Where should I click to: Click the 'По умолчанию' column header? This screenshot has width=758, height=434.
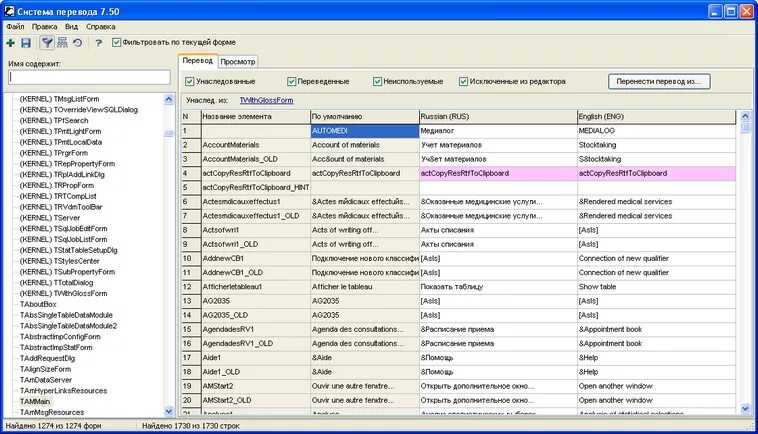364,116
